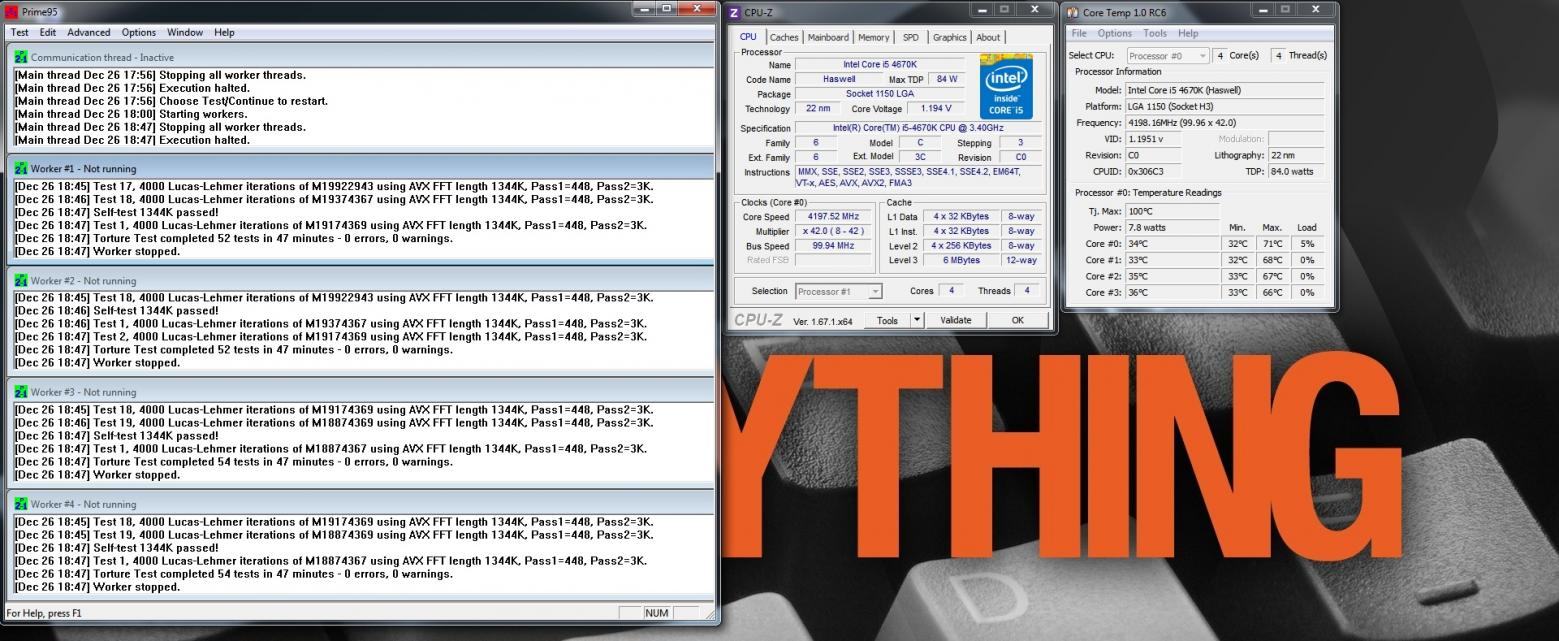The image size is (1559, 641).
Task: Click the Validate button in CPU-Z
Action: 956,320
